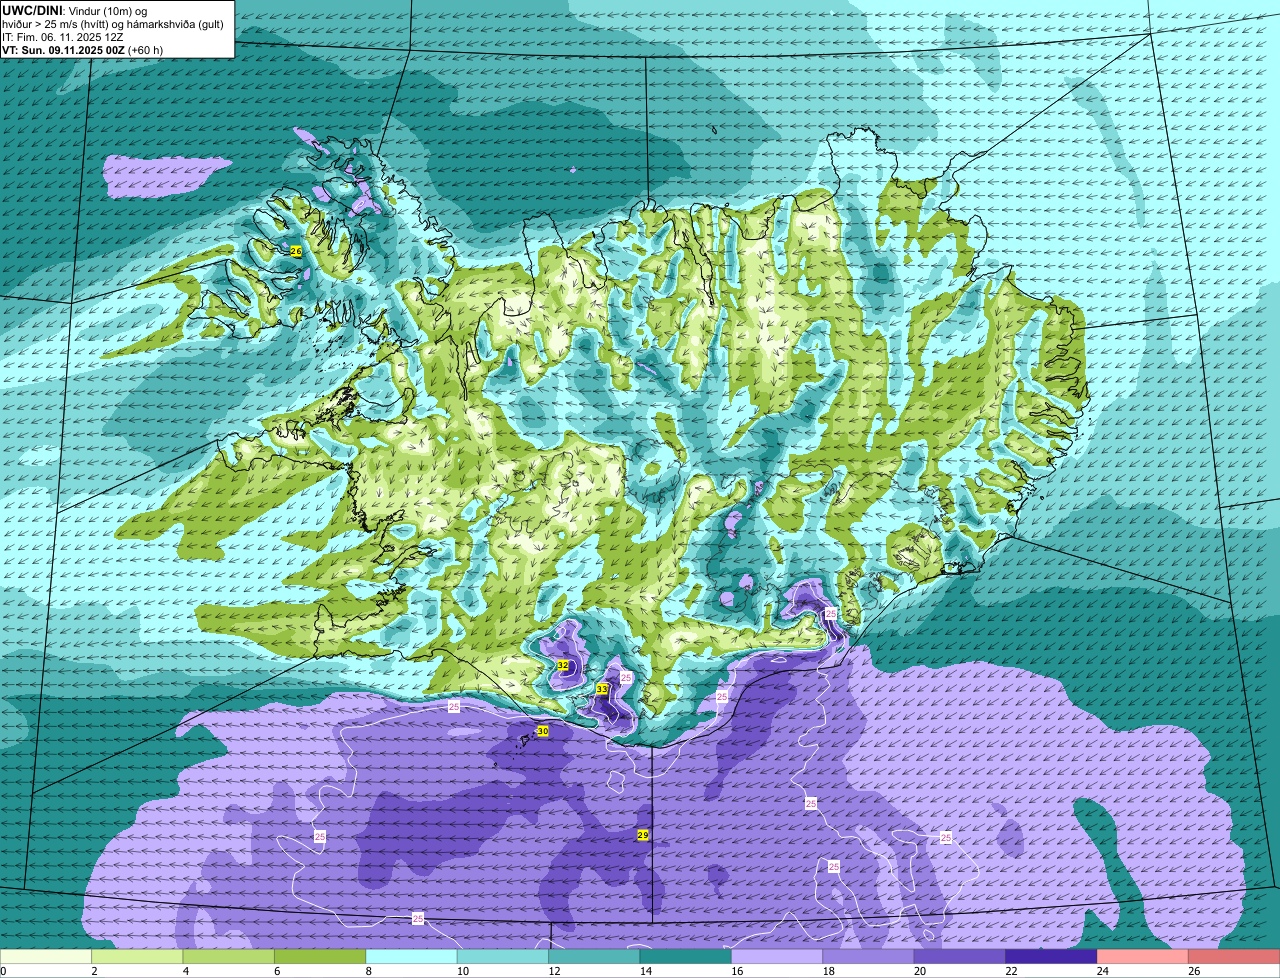Select the legend swatch for 6–8 m/s

click(320, 956)
